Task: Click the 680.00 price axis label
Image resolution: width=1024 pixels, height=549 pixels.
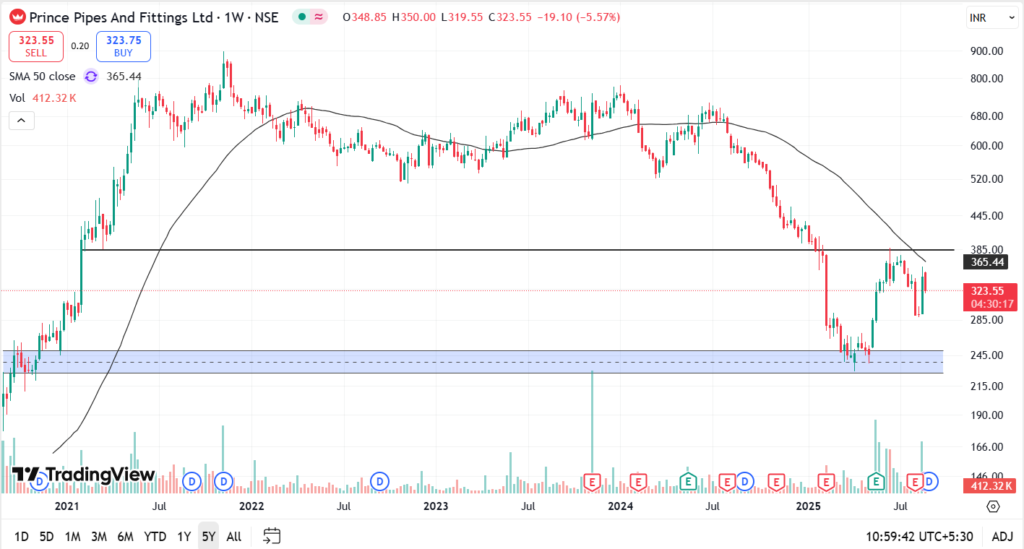Action: (x=986, y=116)
